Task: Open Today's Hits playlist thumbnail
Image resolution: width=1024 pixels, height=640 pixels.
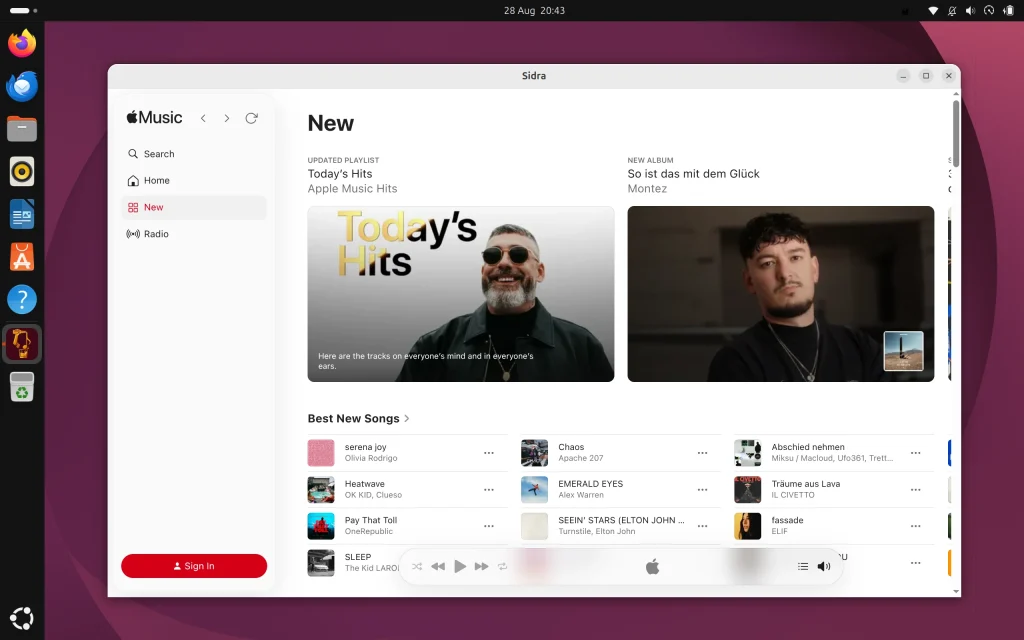Action: [x=460, y=294]
